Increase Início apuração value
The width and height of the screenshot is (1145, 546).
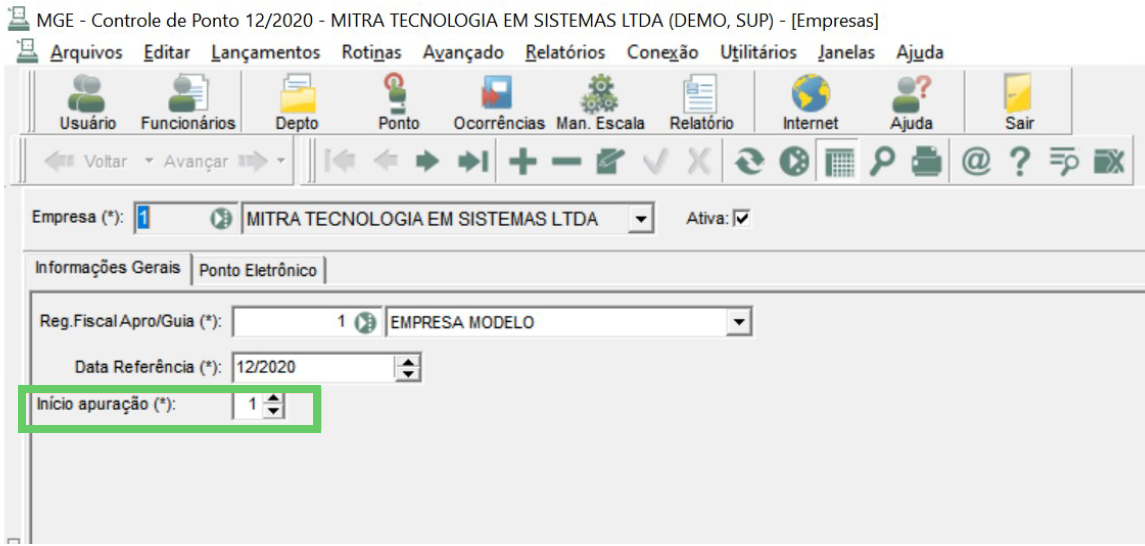point(273,399)
